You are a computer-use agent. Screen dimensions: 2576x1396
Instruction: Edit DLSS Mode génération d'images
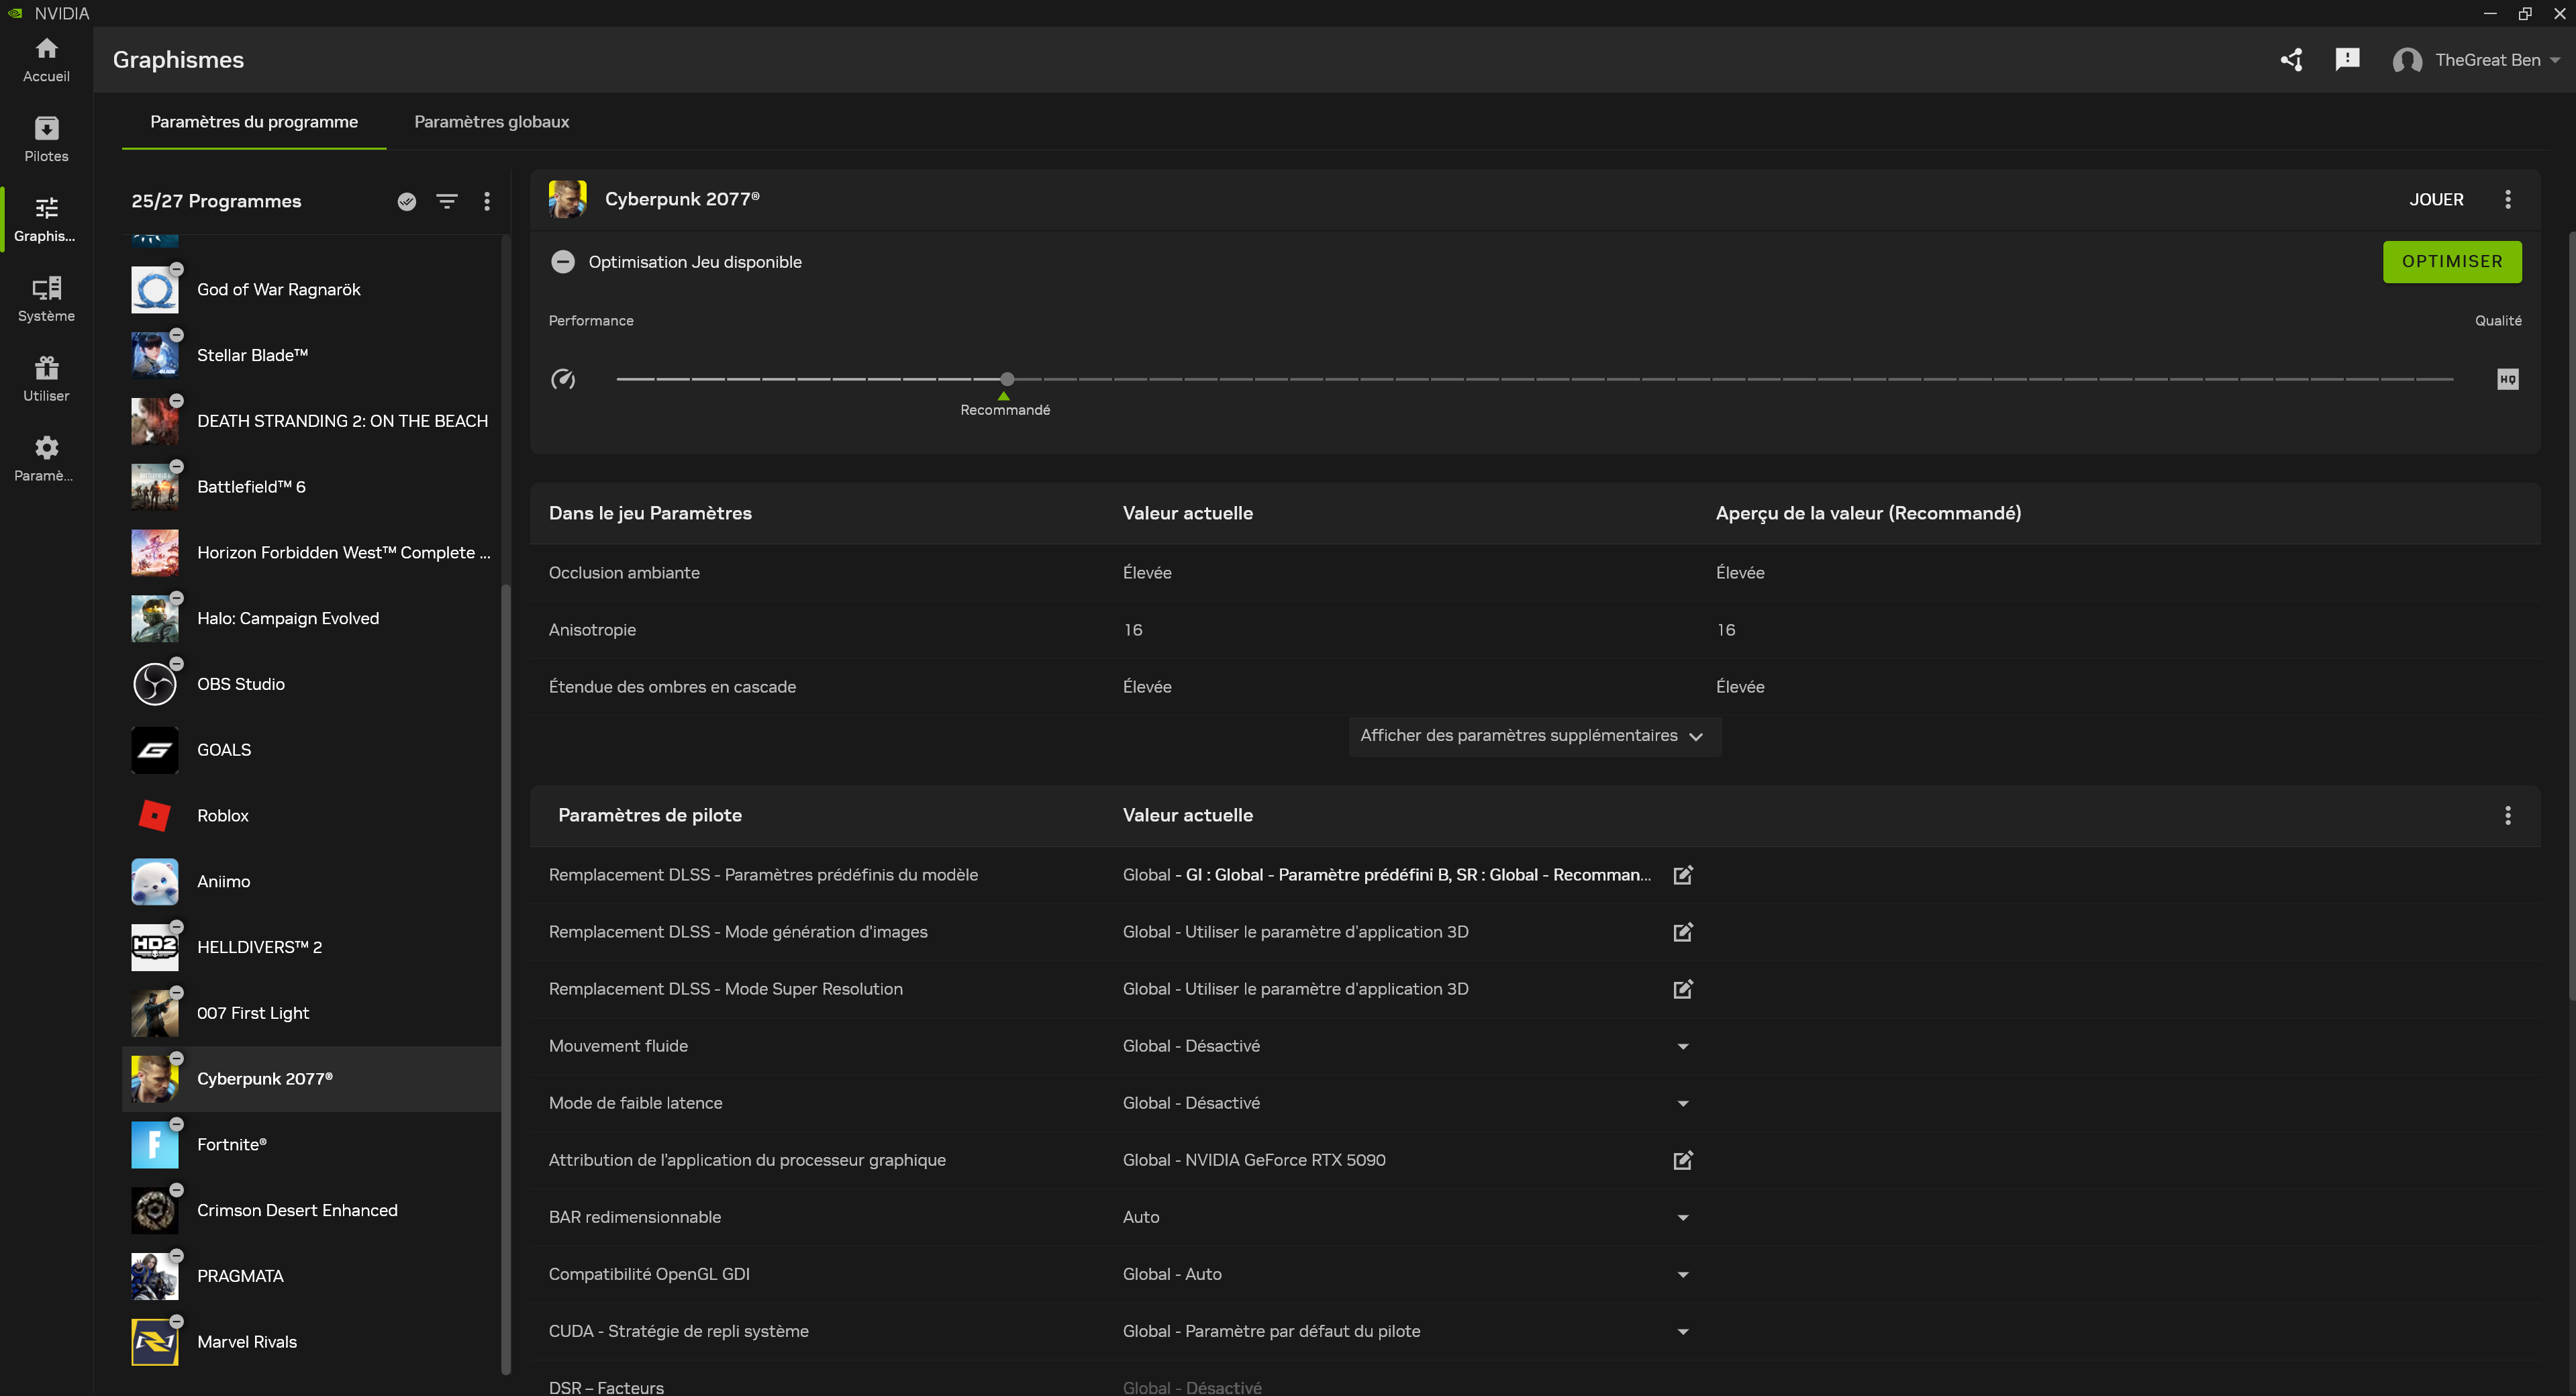(x=1683, y=932)
